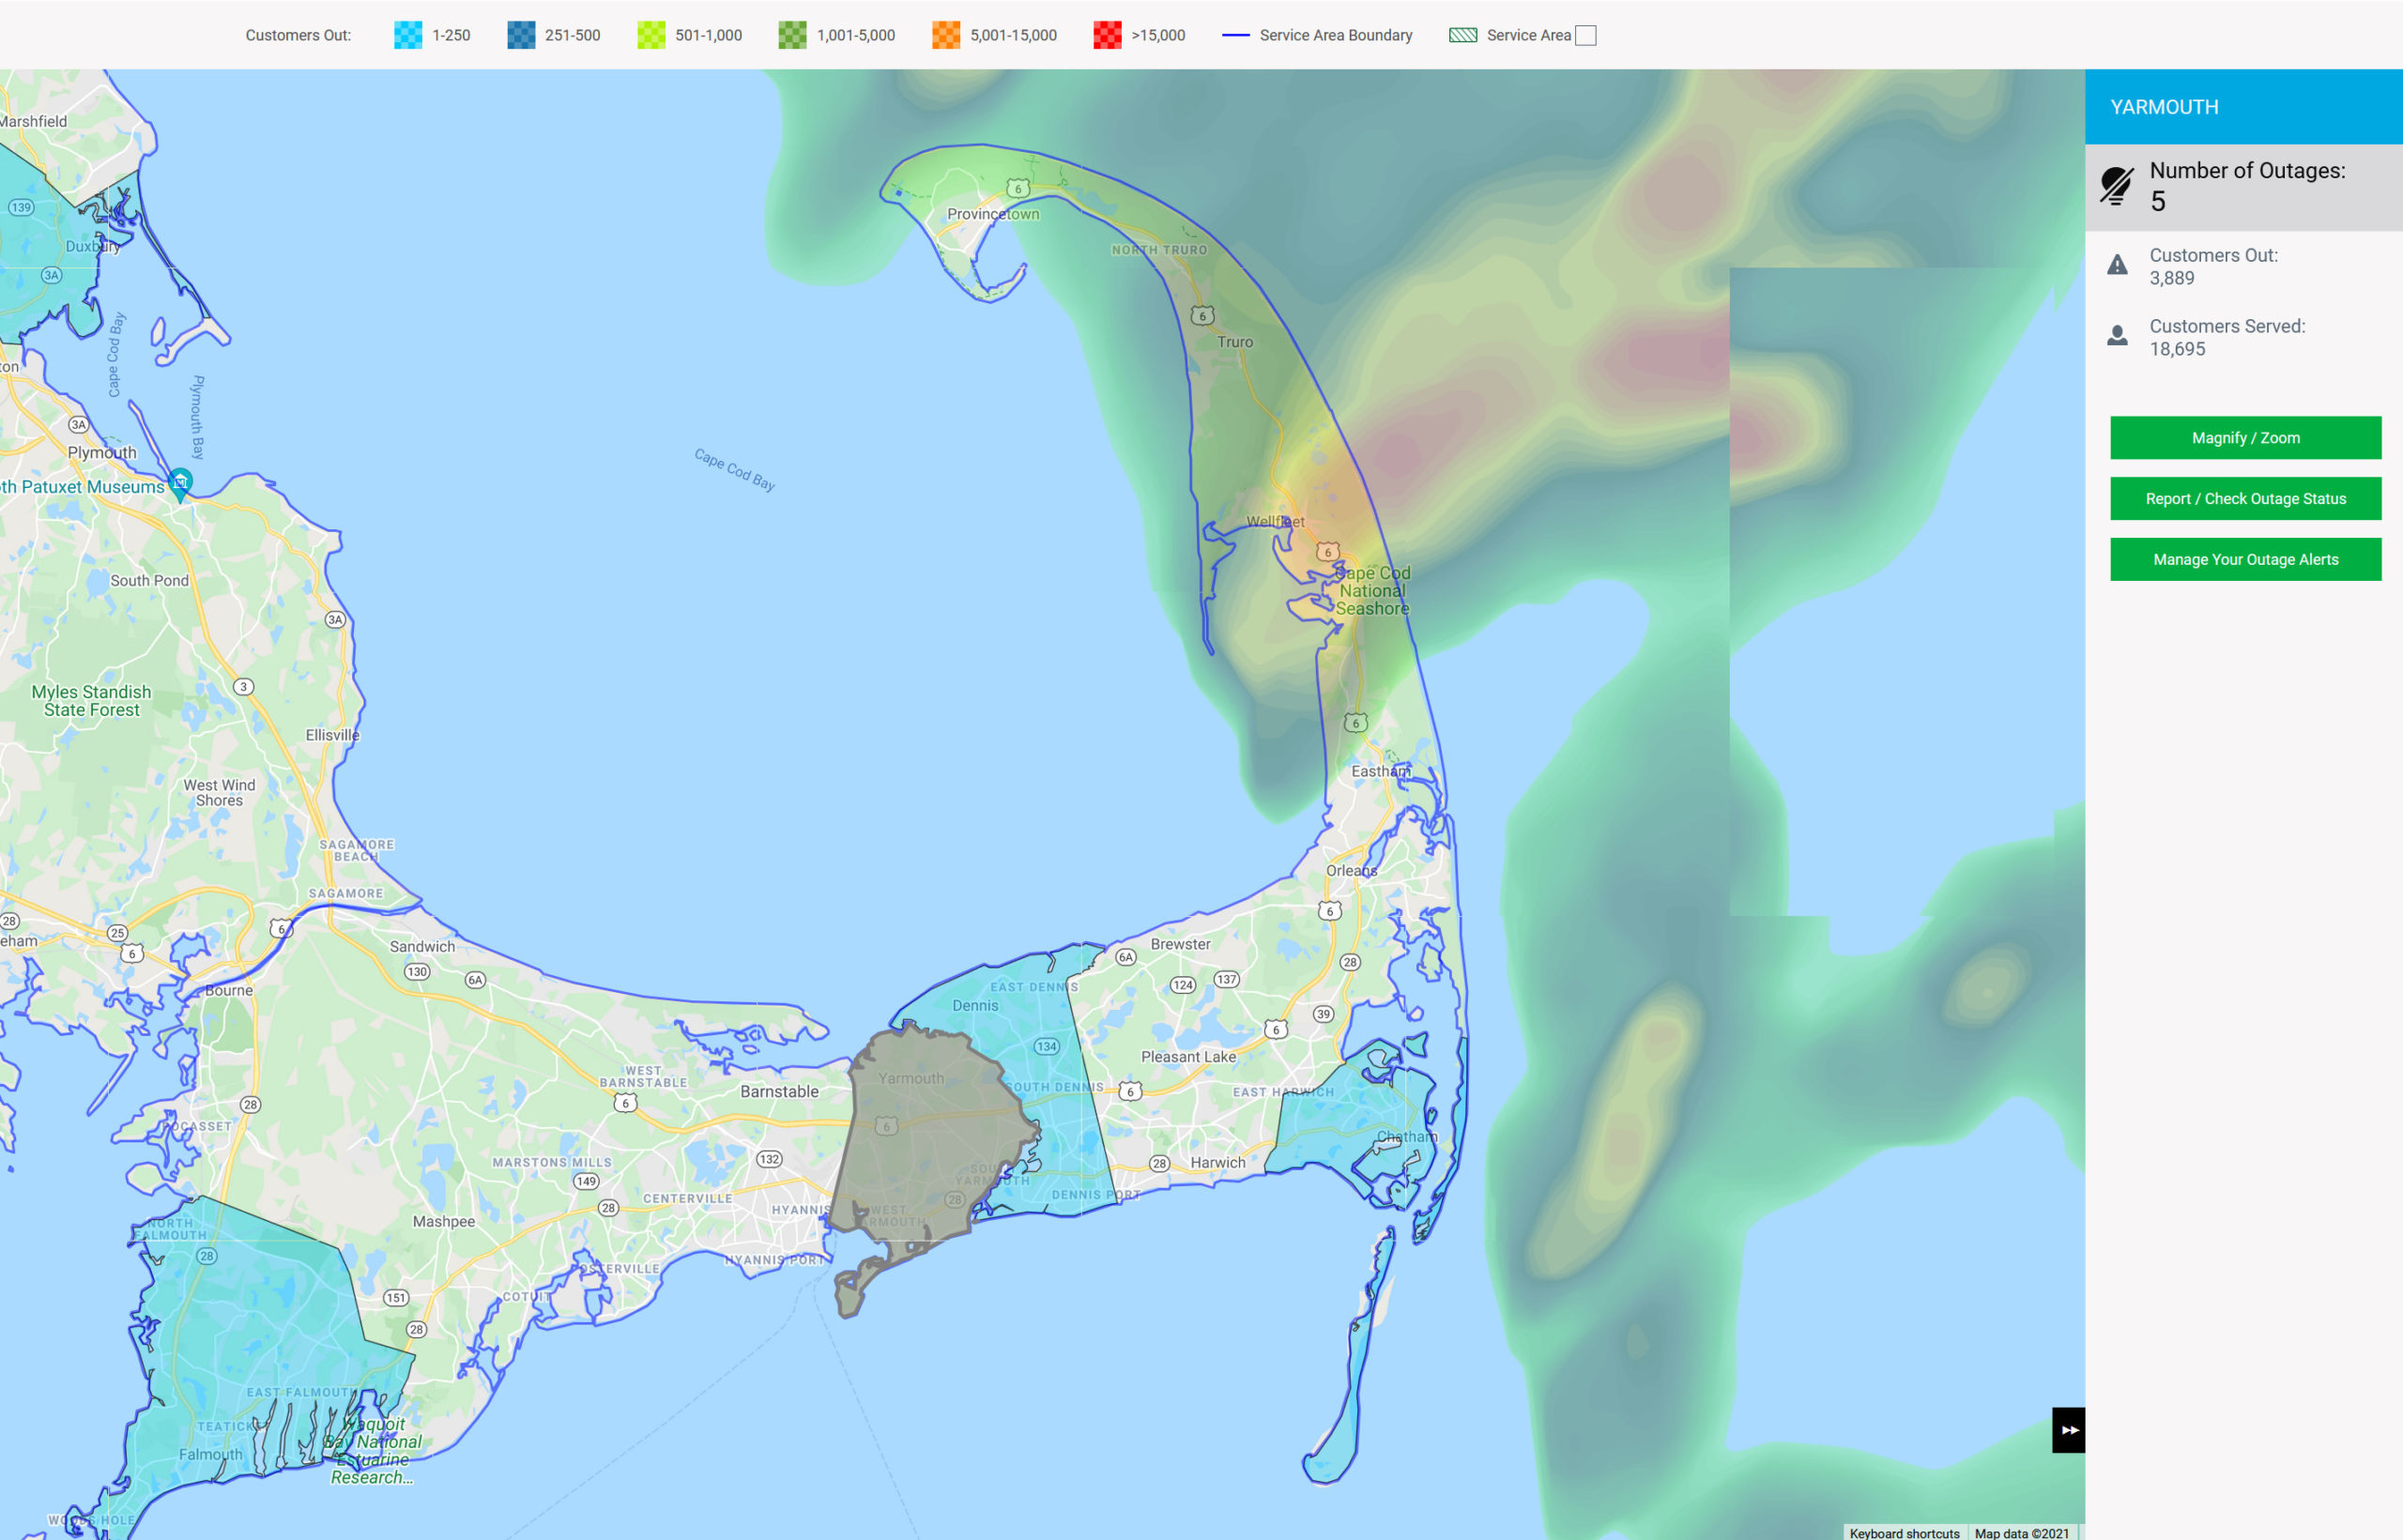Screen dimensions: 2403x1540
Task: Click the hatched Service Area legend icon
Action: [x=1463, y=35]
